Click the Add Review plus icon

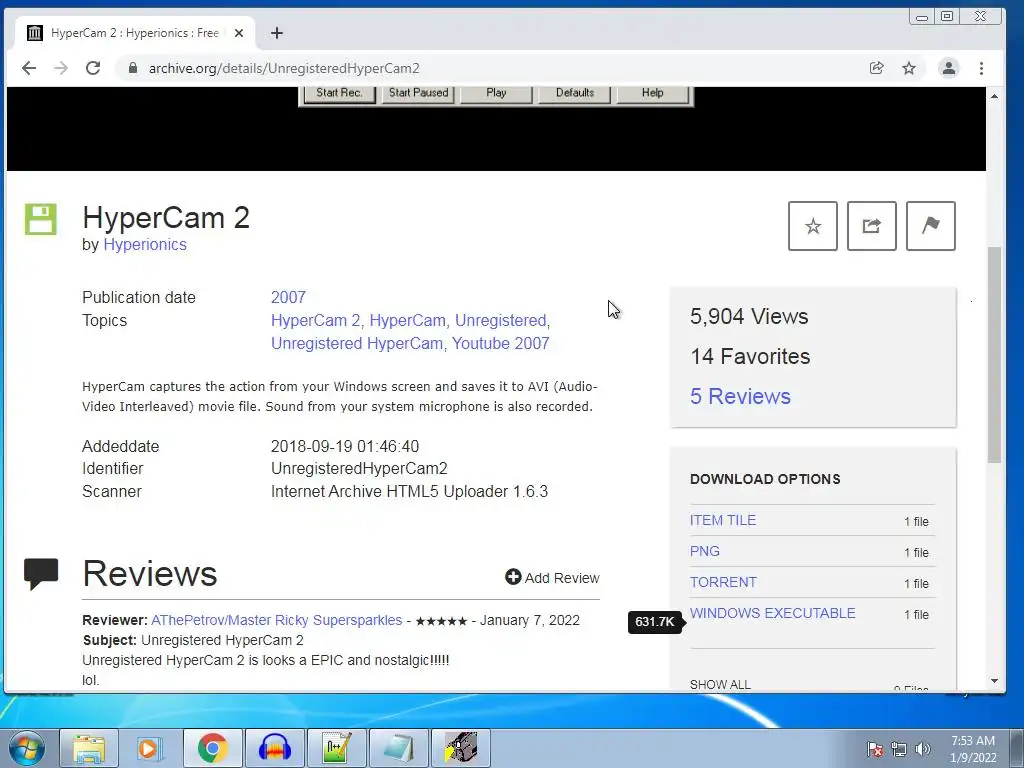coord(513,577)
